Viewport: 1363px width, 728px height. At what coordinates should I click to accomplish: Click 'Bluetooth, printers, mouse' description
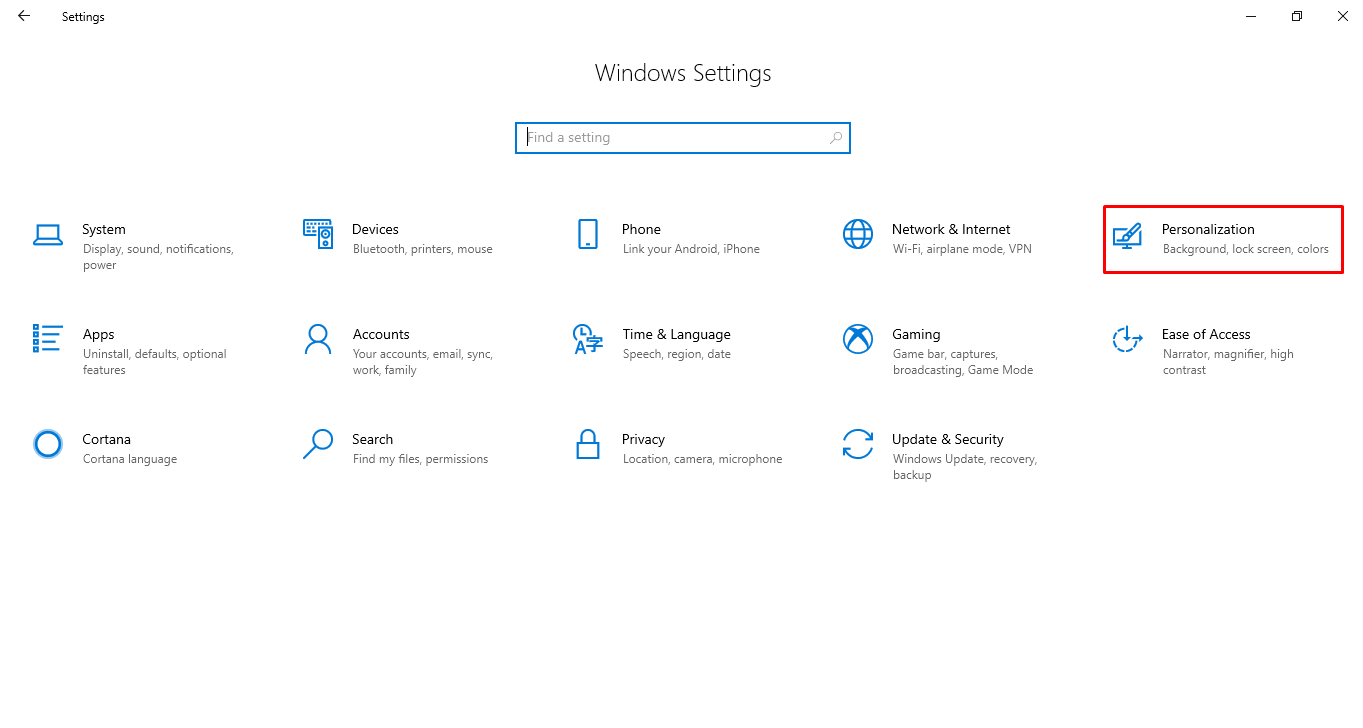(423, 249)
